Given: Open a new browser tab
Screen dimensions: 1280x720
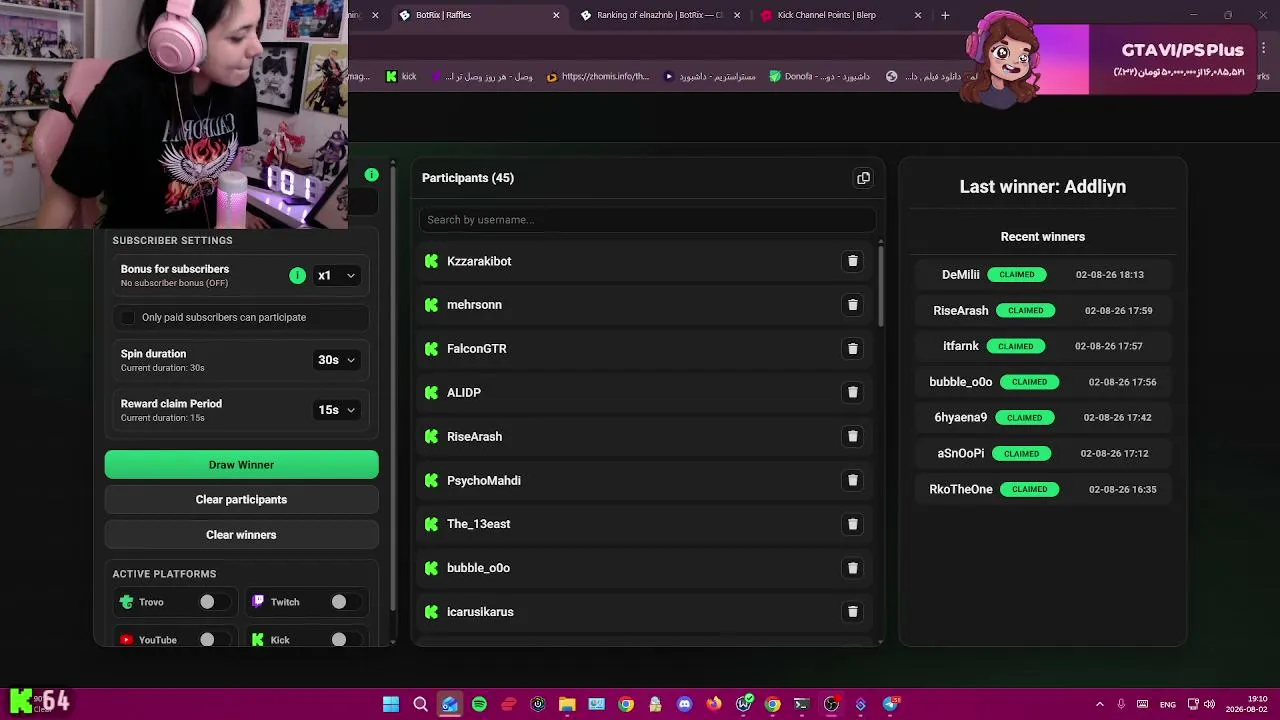Looking at the screenshot, I should [x=945, y=15].
